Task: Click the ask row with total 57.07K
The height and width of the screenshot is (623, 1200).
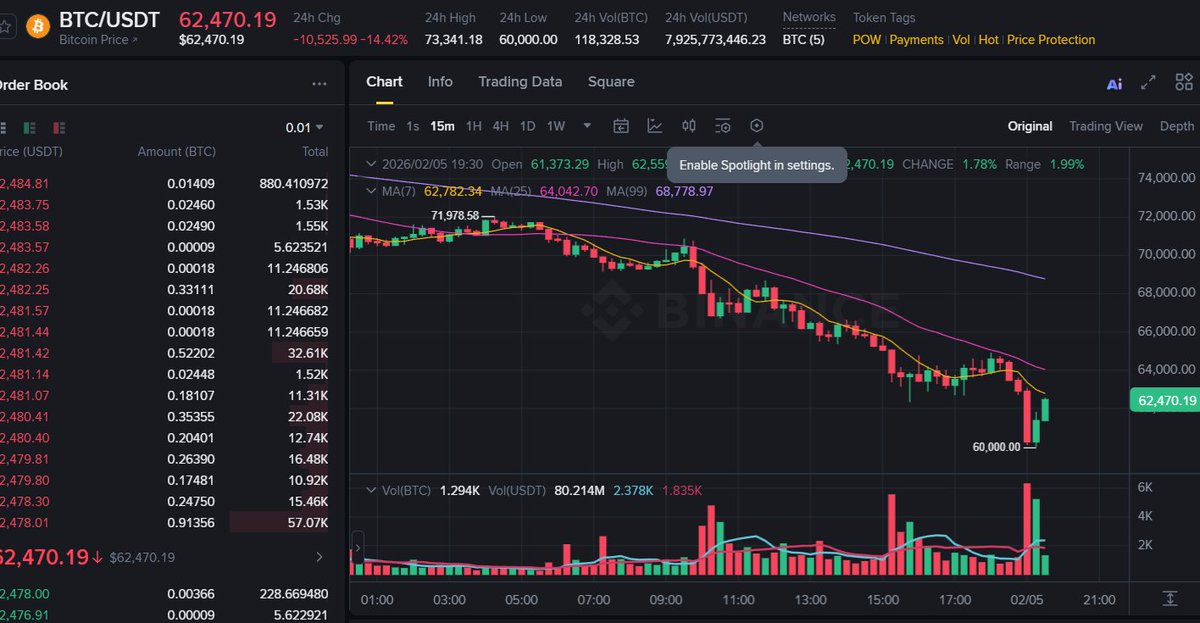Action: [164, 523]
